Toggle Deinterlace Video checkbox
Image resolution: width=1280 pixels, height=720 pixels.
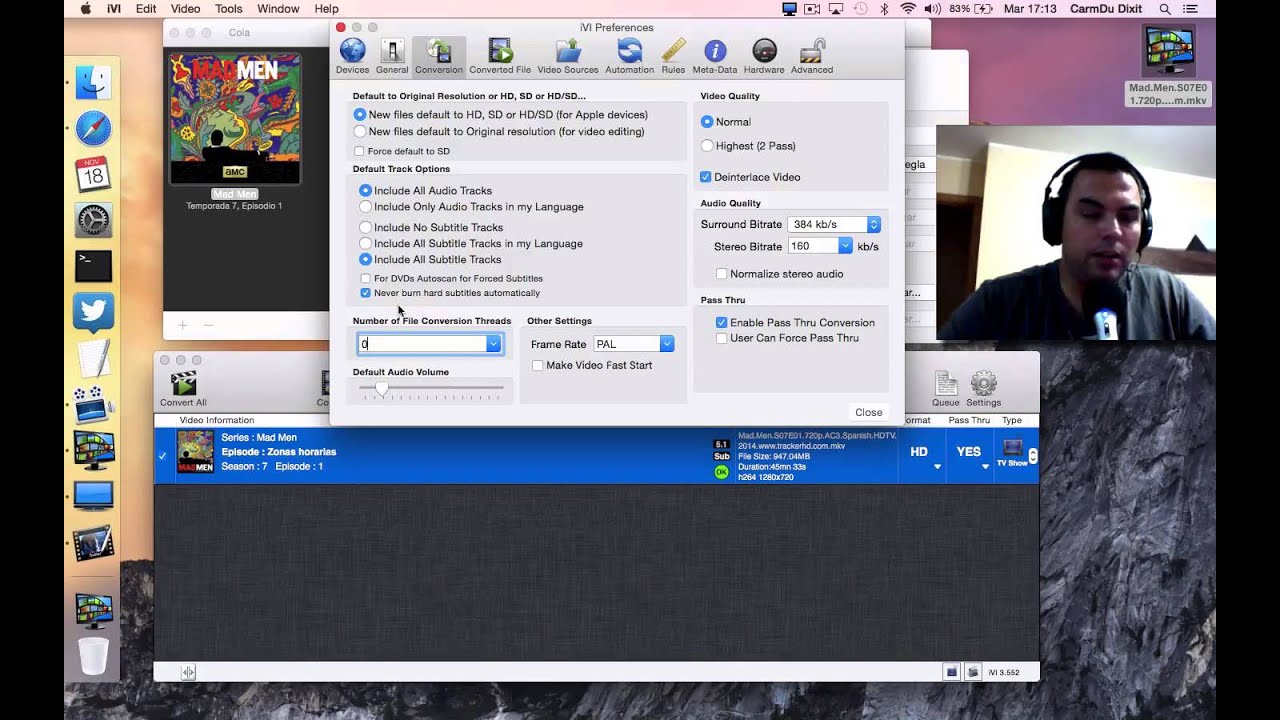coord(706,177)
